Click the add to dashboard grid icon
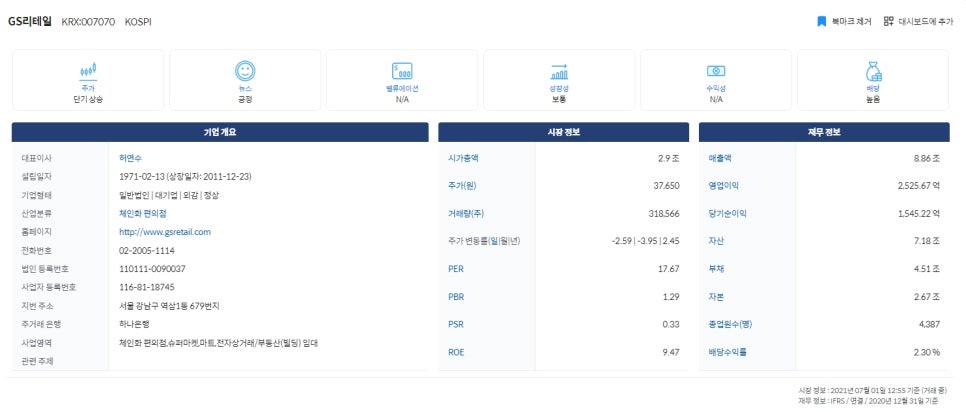Viewport: 966px width, 412px height. pyautogui.click(x=888, y=22)
